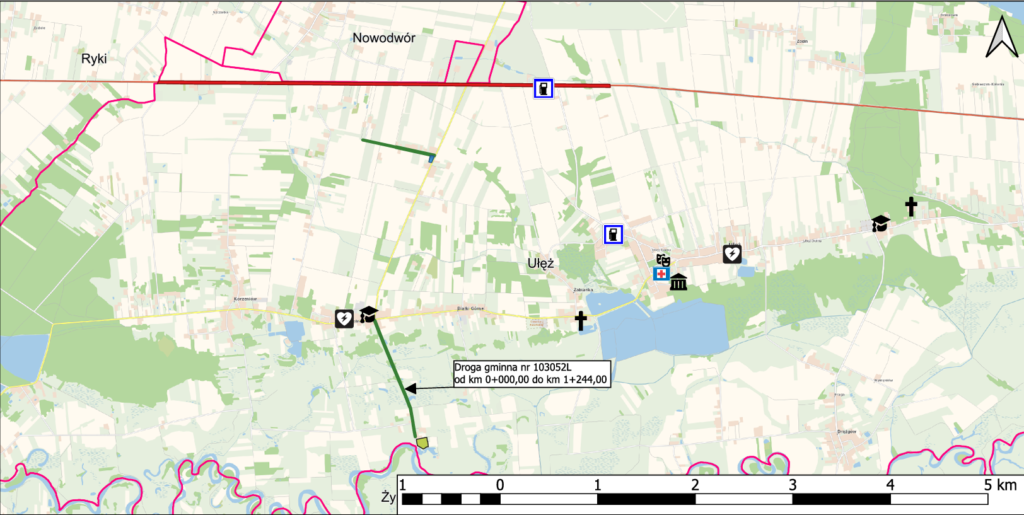Viewport: 1024px width, 515px height.
Task: Click the short green road segment below Nowodwór
Action: click(x=396, y=147)
